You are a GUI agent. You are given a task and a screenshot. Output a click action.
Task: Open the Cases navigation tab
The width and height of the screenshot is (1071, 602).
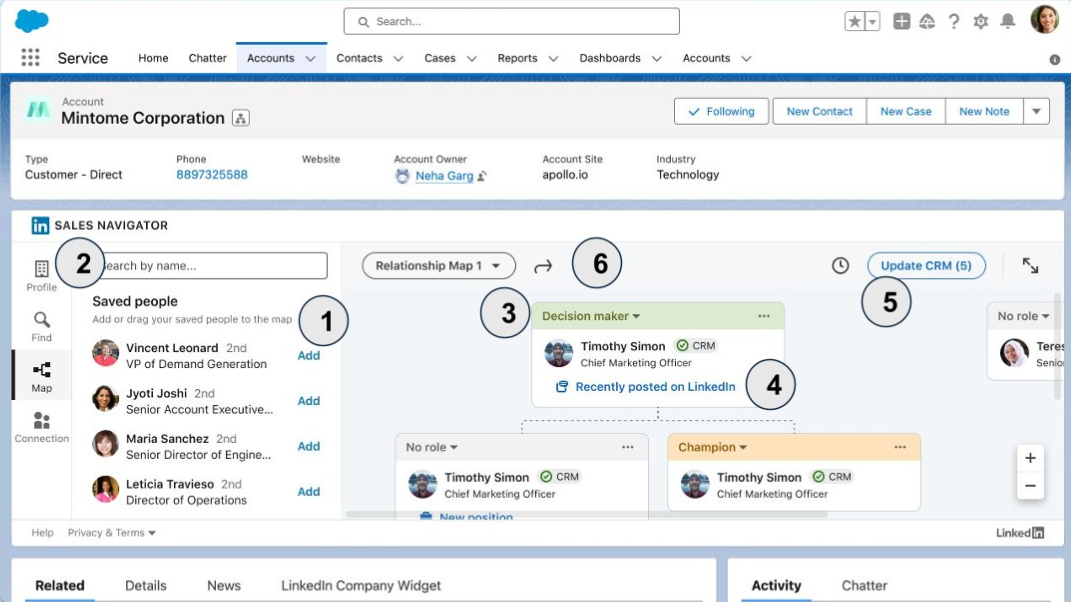pos(440,58)
